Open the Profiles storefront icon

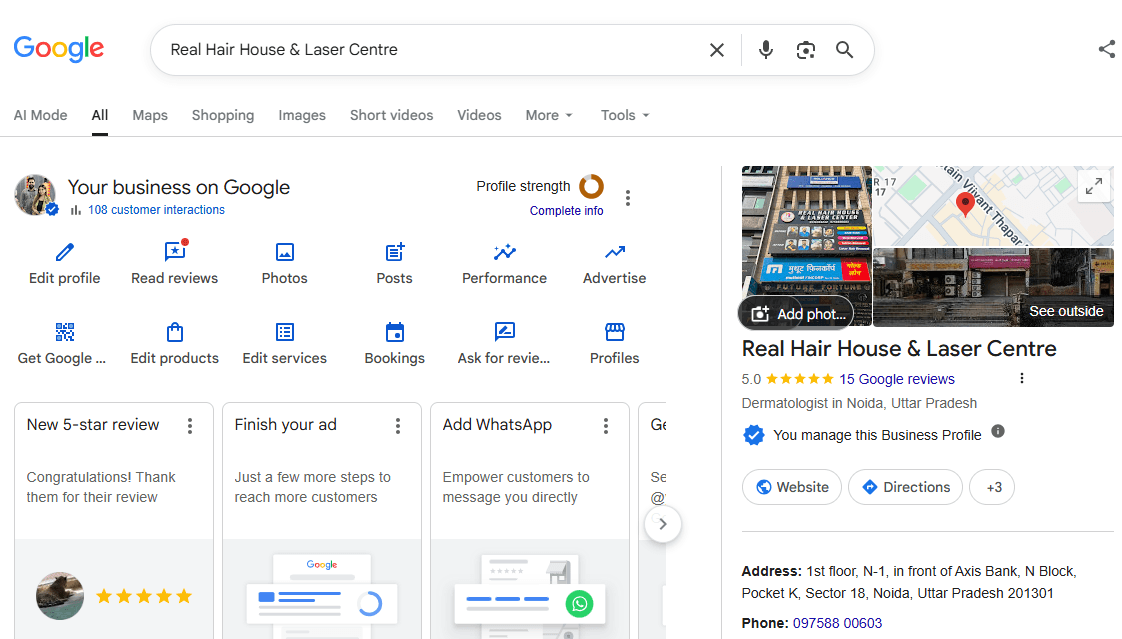615,332
